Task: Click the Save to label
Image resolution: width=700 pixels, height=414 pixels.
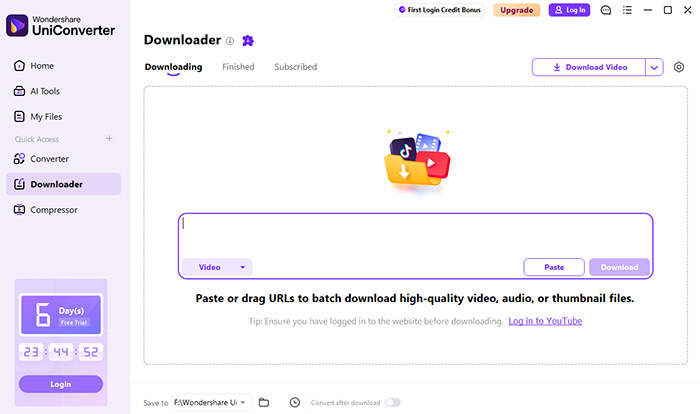Action: (x=155, y=403)
